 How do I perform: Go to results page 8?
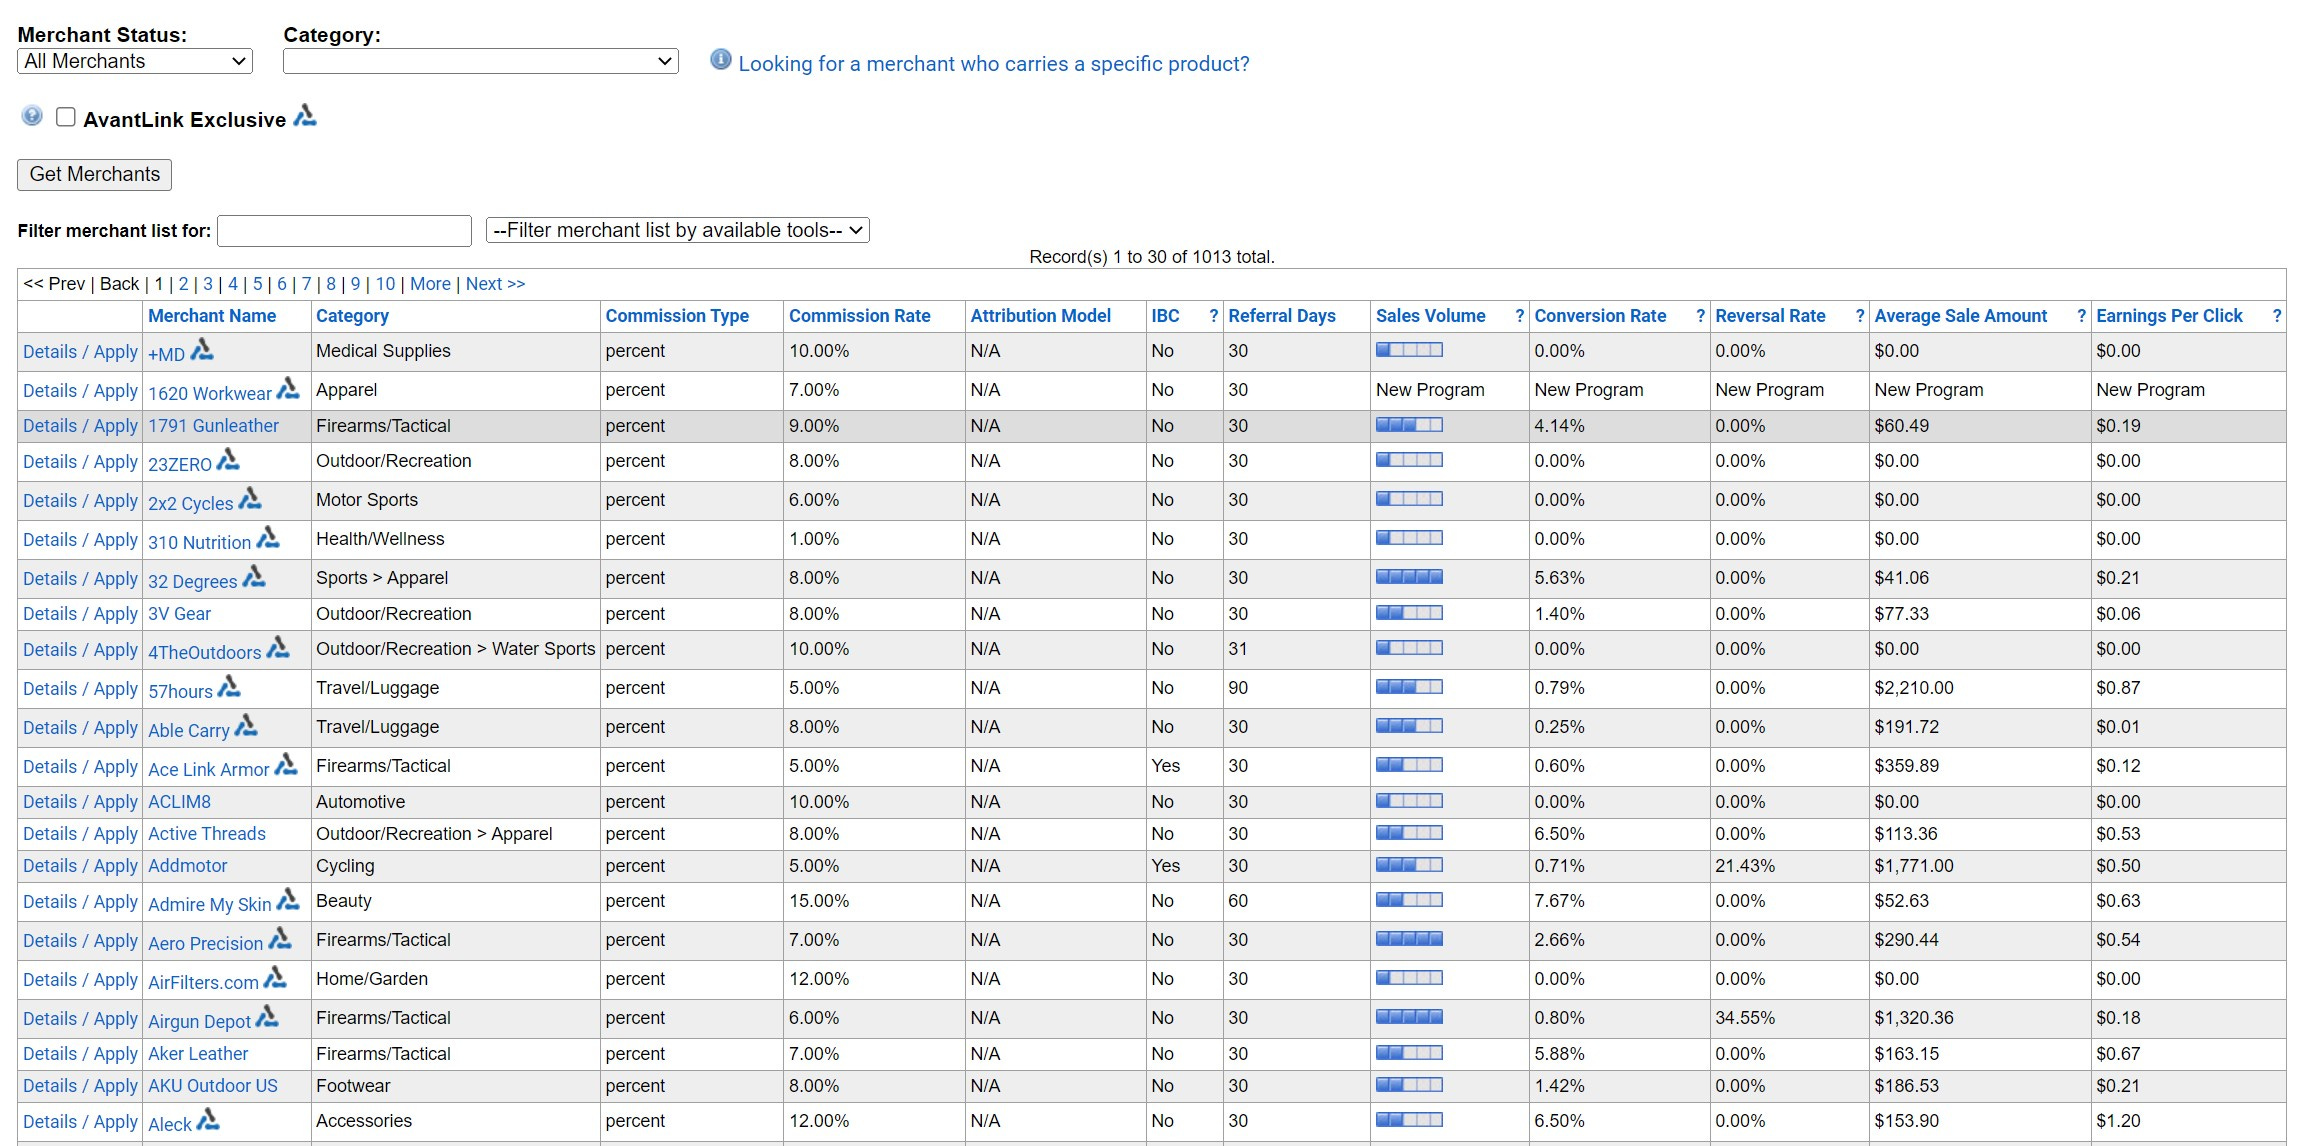pyautogui.click(x=331, y=284)
